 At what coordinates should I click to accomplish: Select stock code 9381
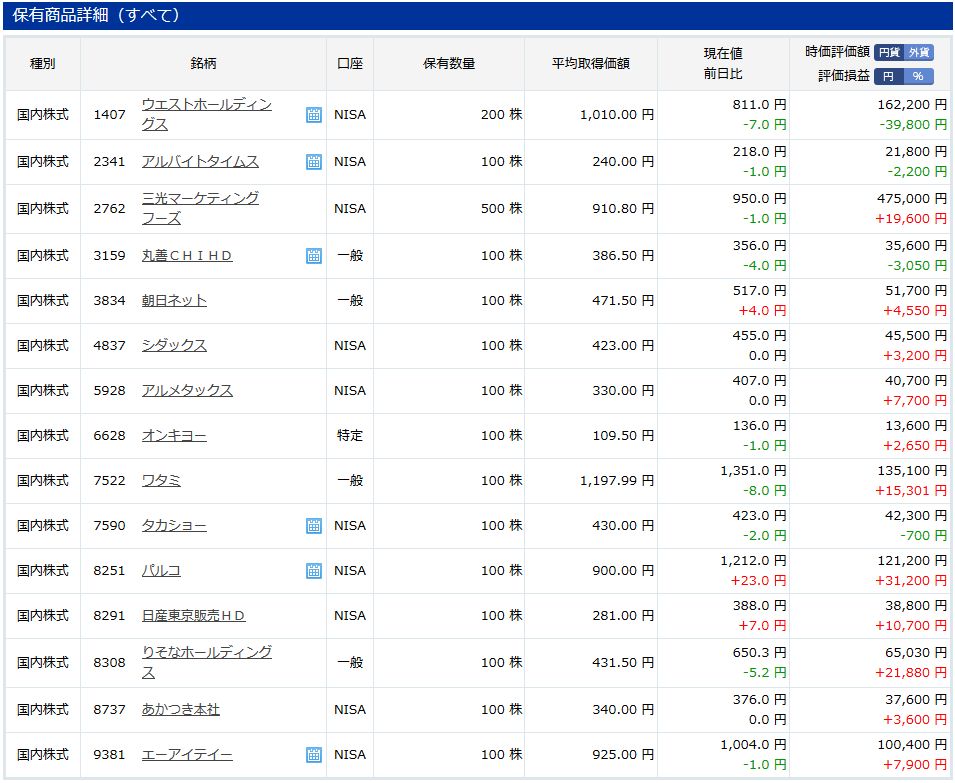point(109,754)
